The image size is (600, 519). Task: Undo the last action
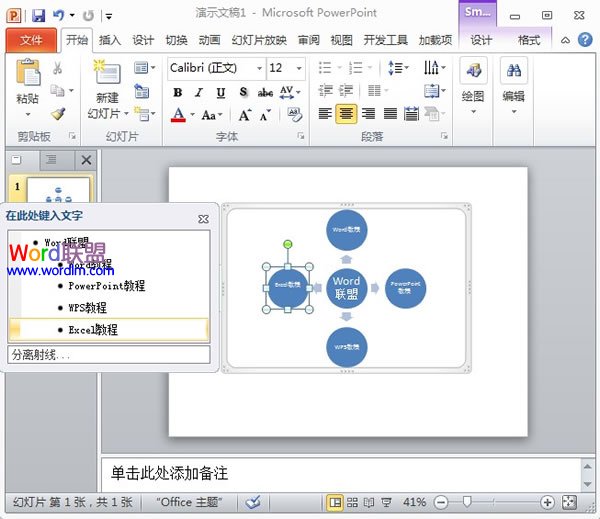(x=58, y=15)
